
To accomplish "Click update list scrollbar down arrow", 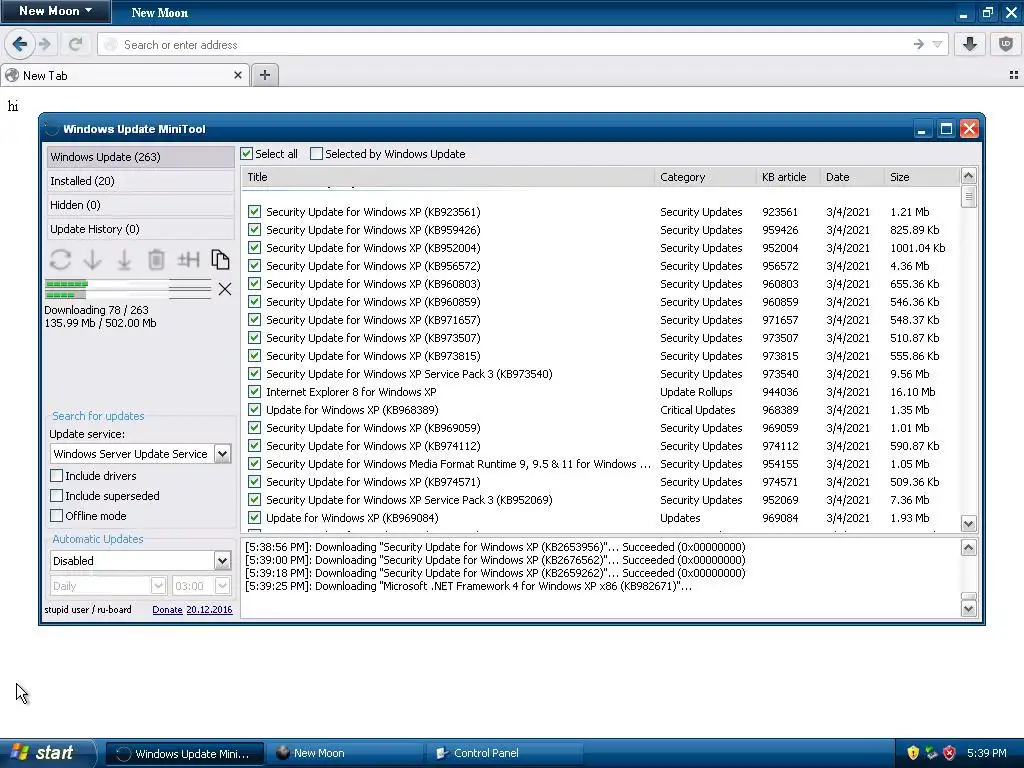I will (968, 524).
